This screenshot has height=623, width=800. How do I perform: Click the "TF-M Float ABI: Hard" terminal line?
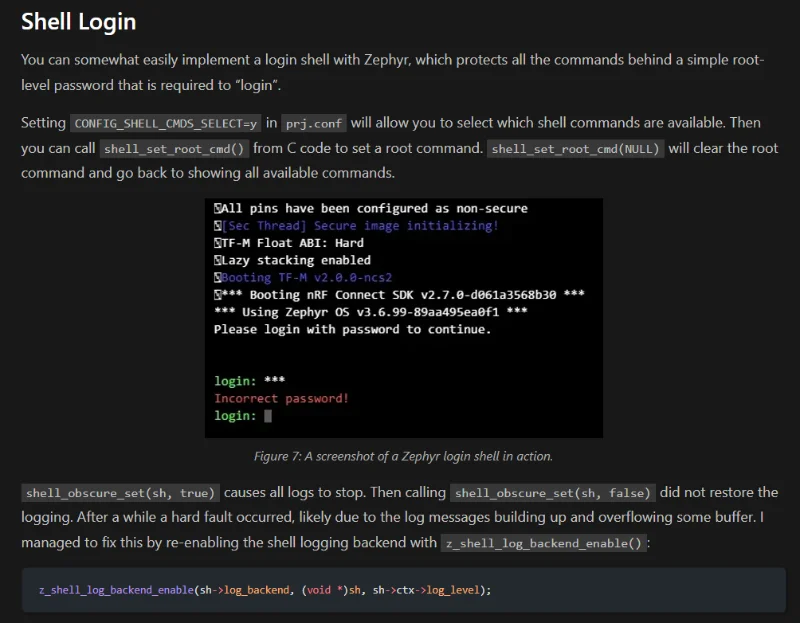click(x=292, y=243)
